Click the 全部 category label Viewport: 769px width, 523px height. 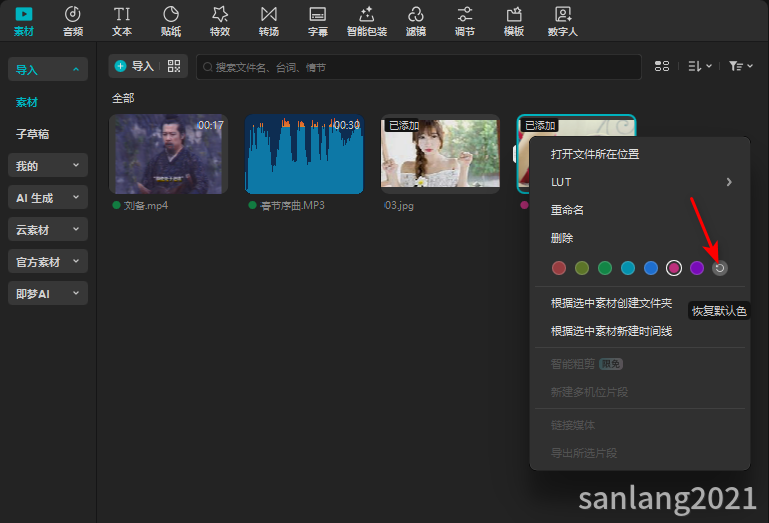[123, 98]
